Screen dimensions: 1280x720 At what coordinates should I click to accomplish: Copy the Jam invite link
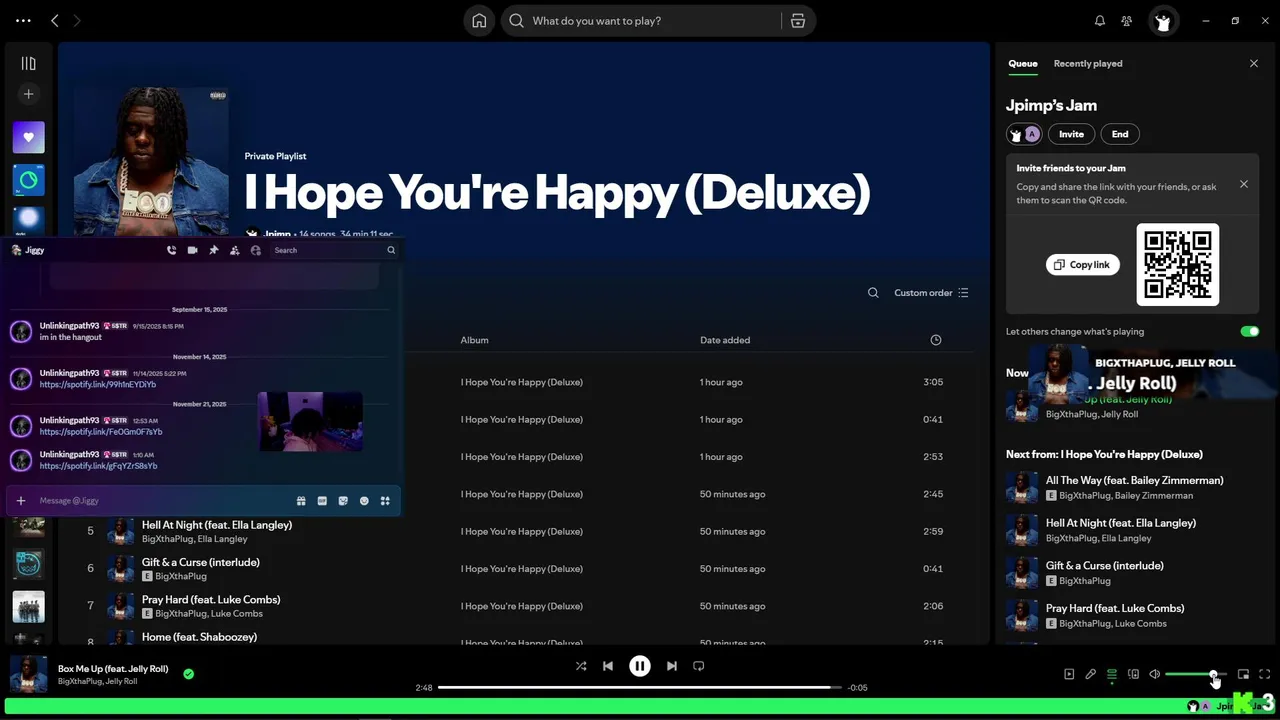click(x=1082, y=265)
